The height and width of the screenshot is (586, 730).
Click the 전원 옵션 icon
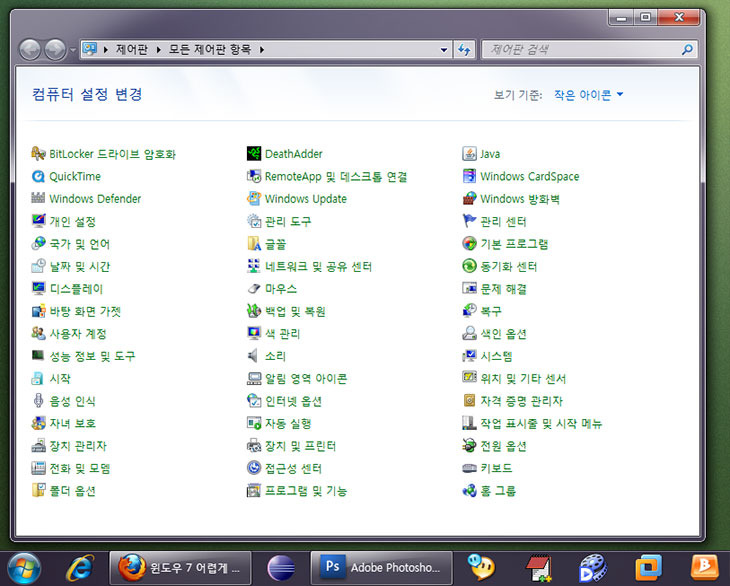tap(469, 446)
